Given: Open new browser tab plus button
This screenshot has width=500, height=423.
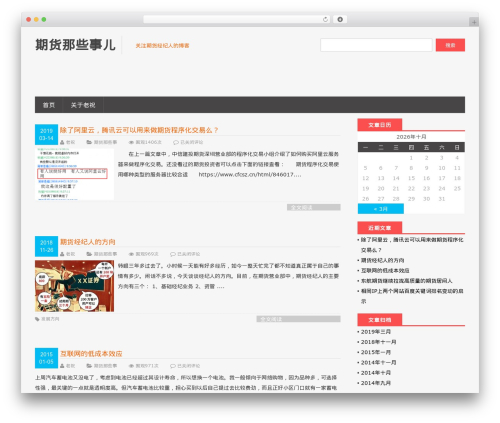Looking at the screenshot, I should coord(474,22).
